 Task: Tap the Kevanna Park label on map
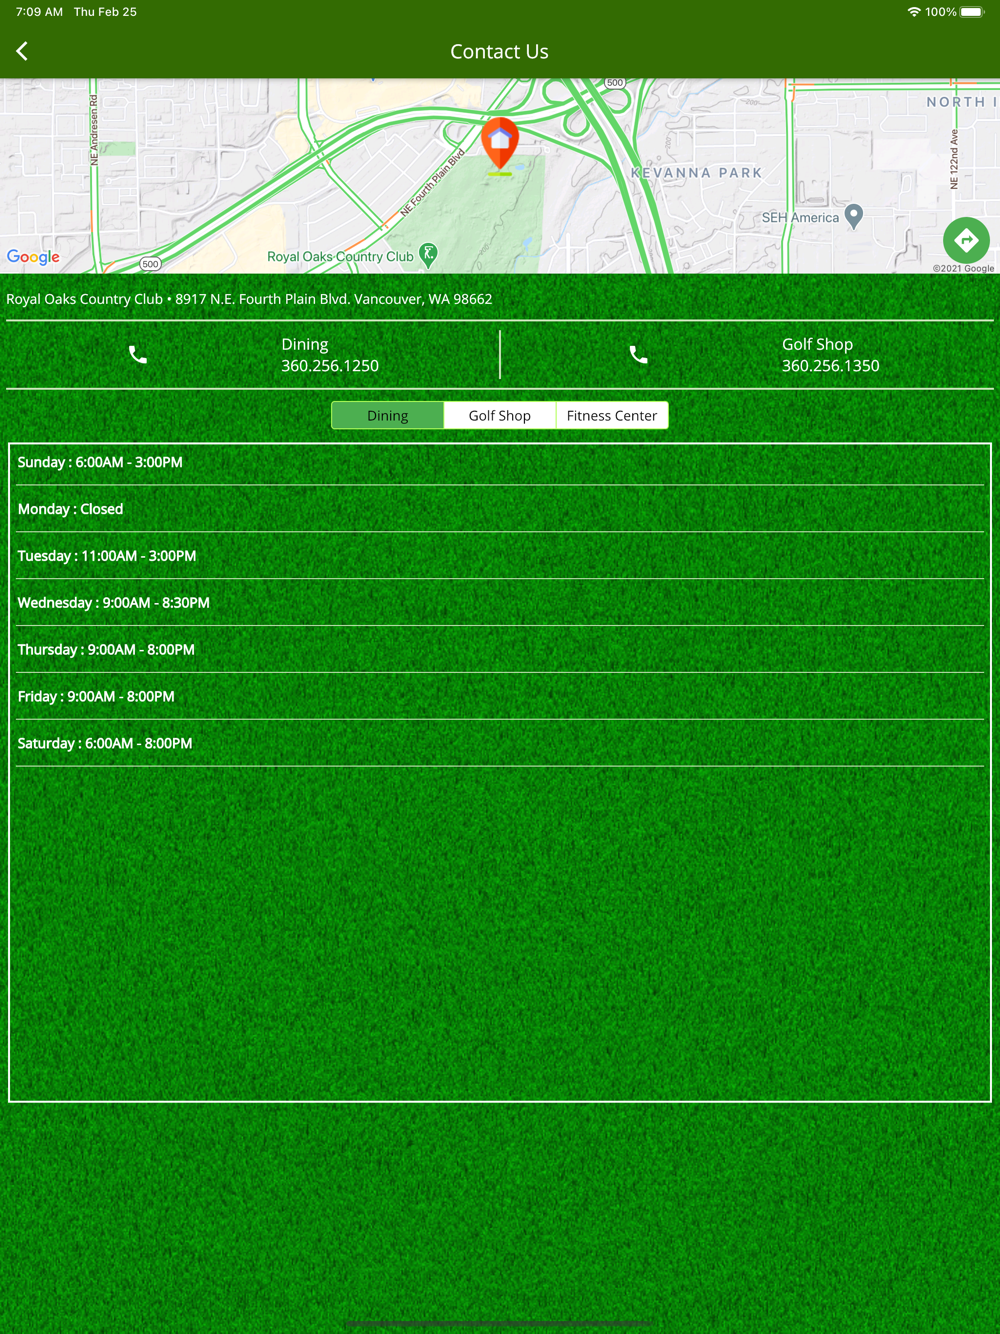coord(697,173)
